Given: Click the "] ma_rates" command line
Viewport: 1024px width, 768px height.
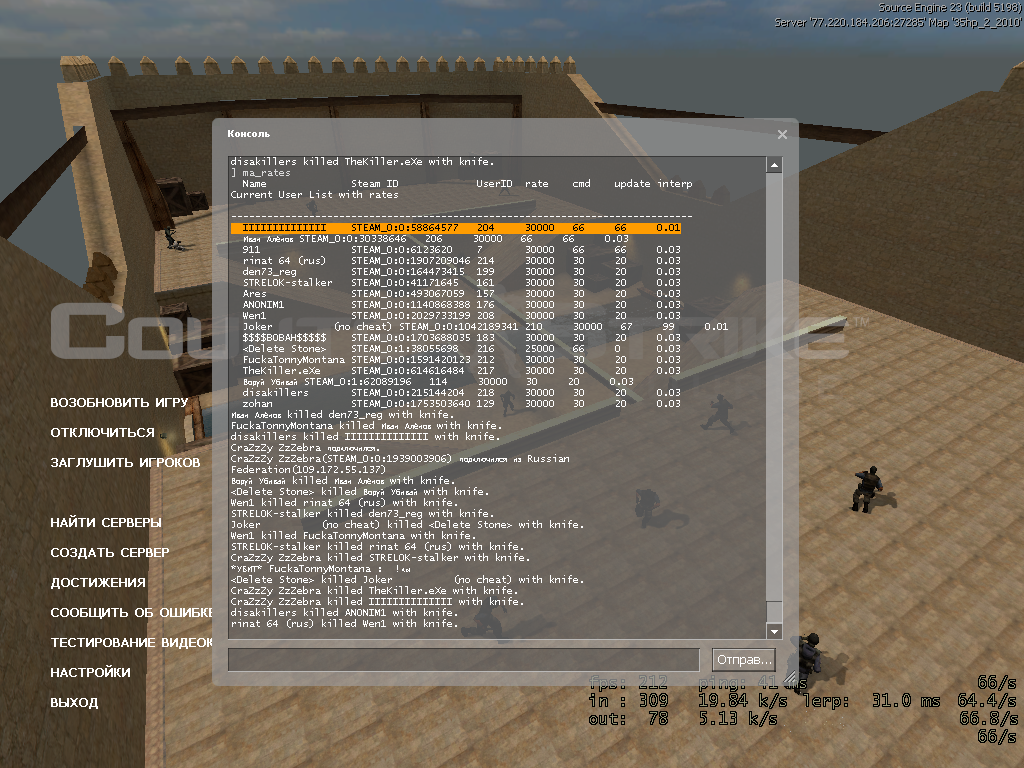Looking at the screenshot, I should (x=261, y=173).
